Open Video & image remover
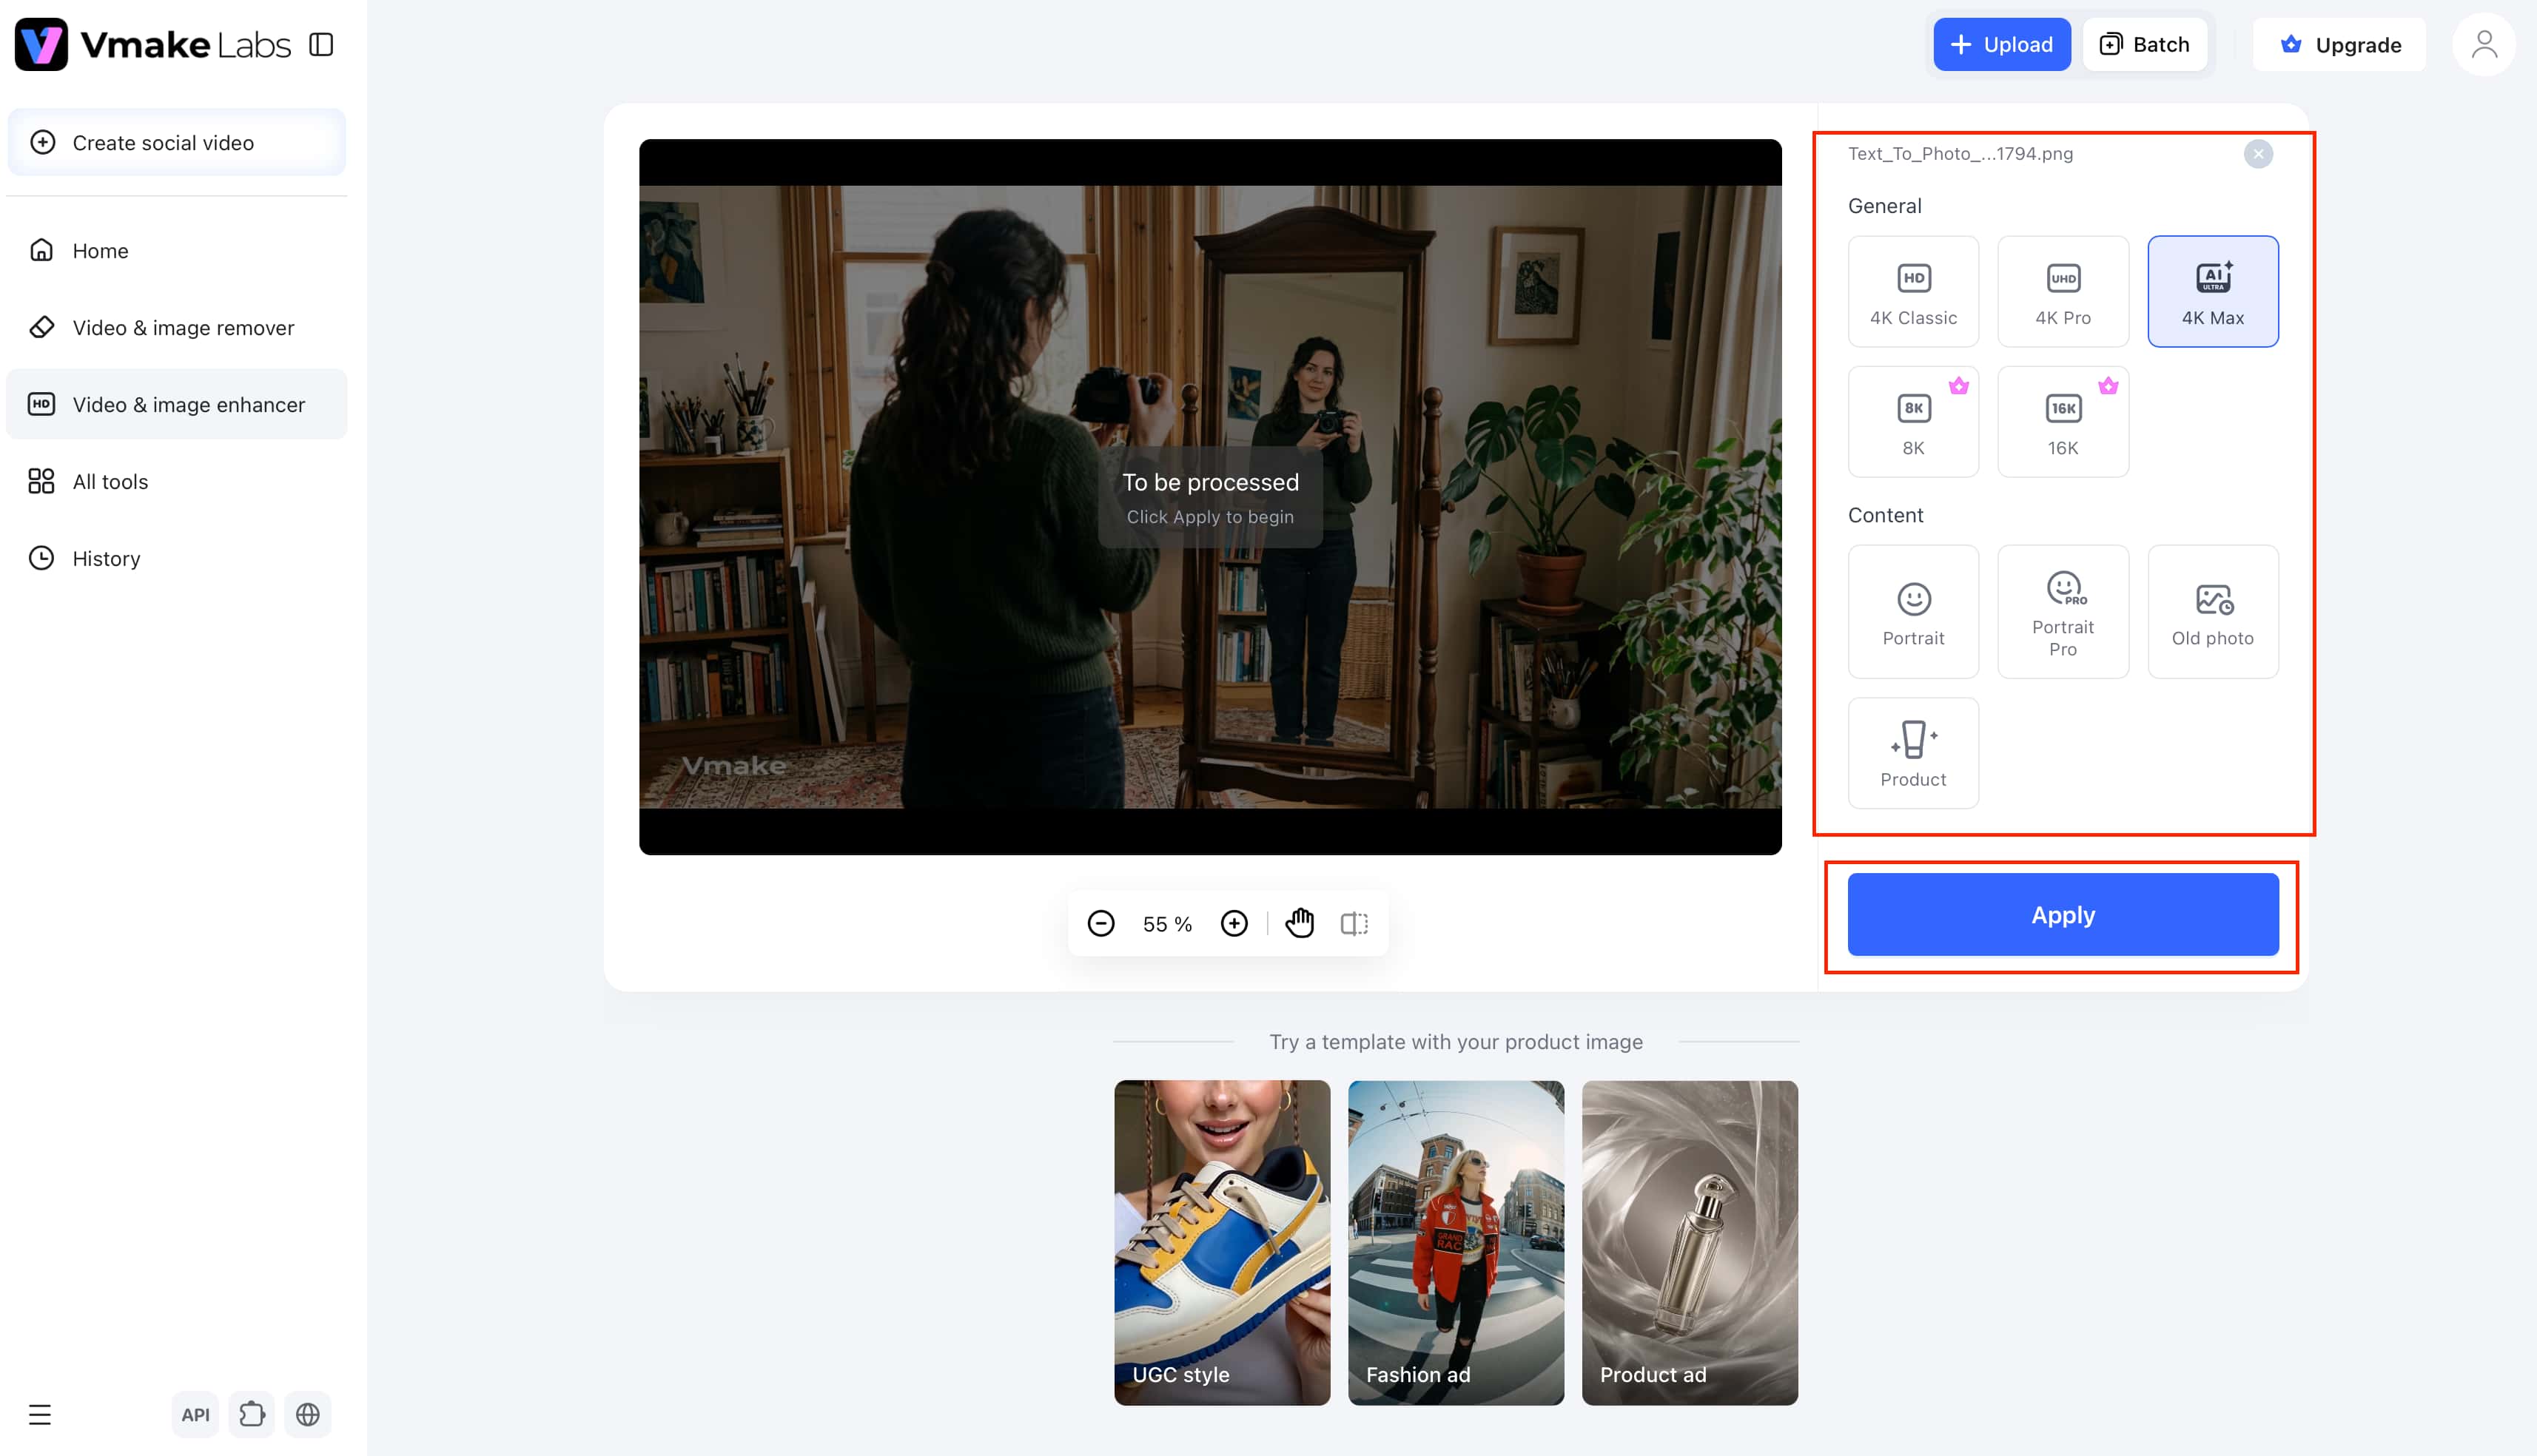This screenshot has height=1456, width=2537. coord(177,327)
